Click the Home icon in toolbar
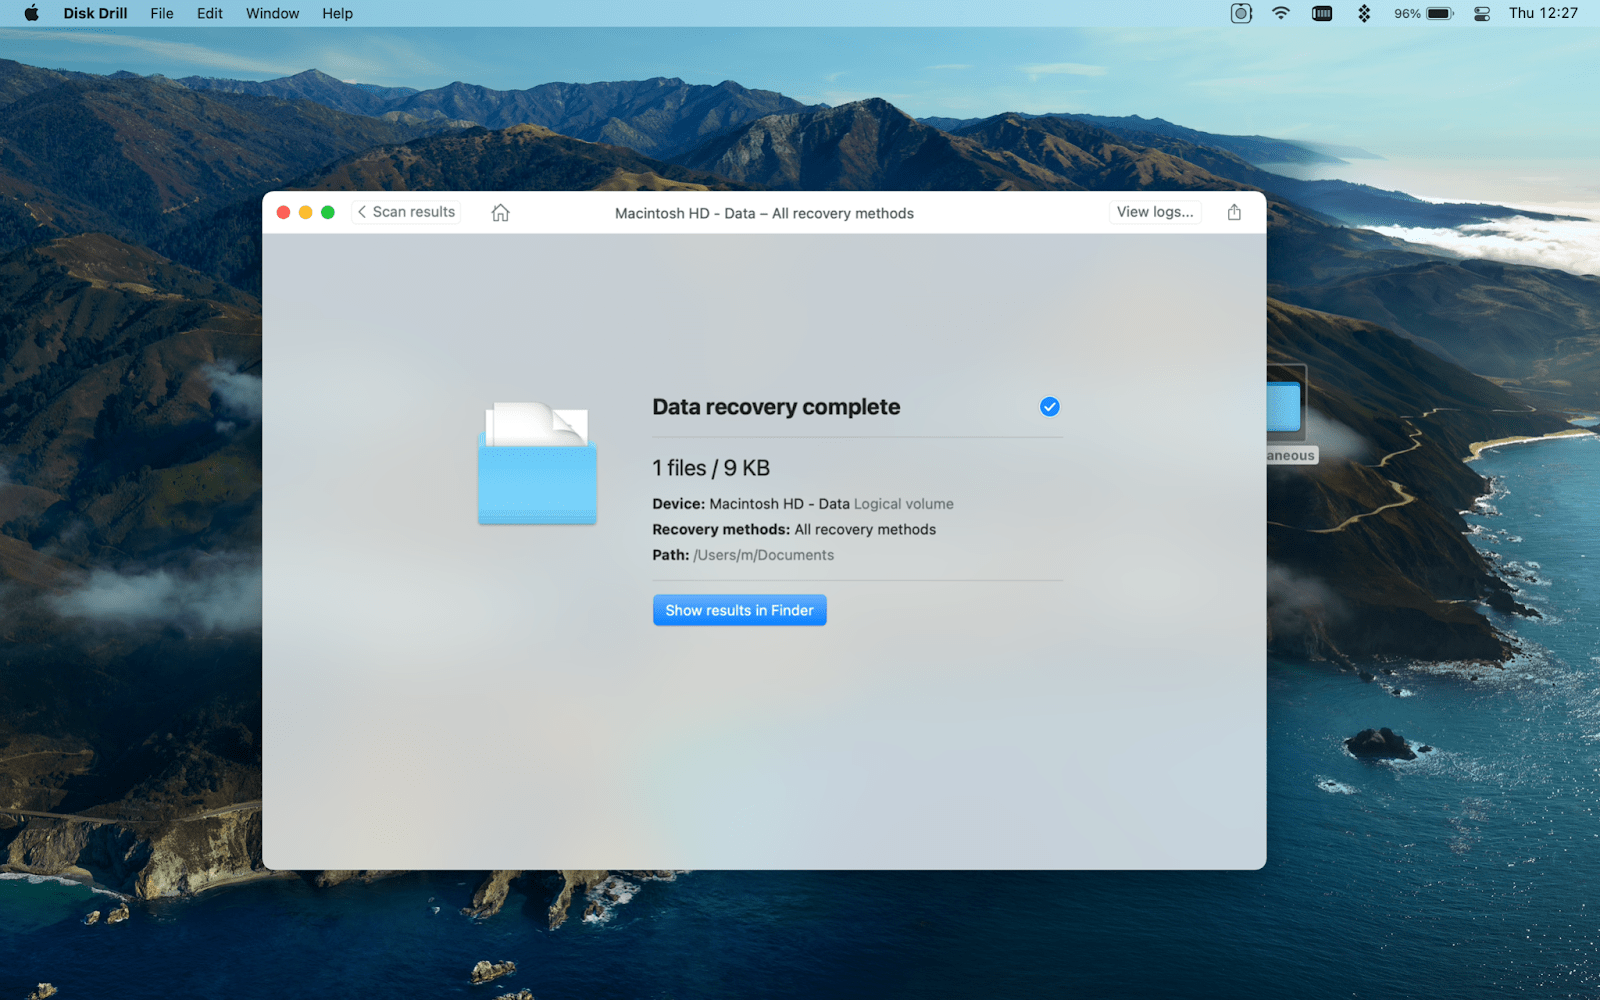1600x1000 pixels. (x=500, y=212)
